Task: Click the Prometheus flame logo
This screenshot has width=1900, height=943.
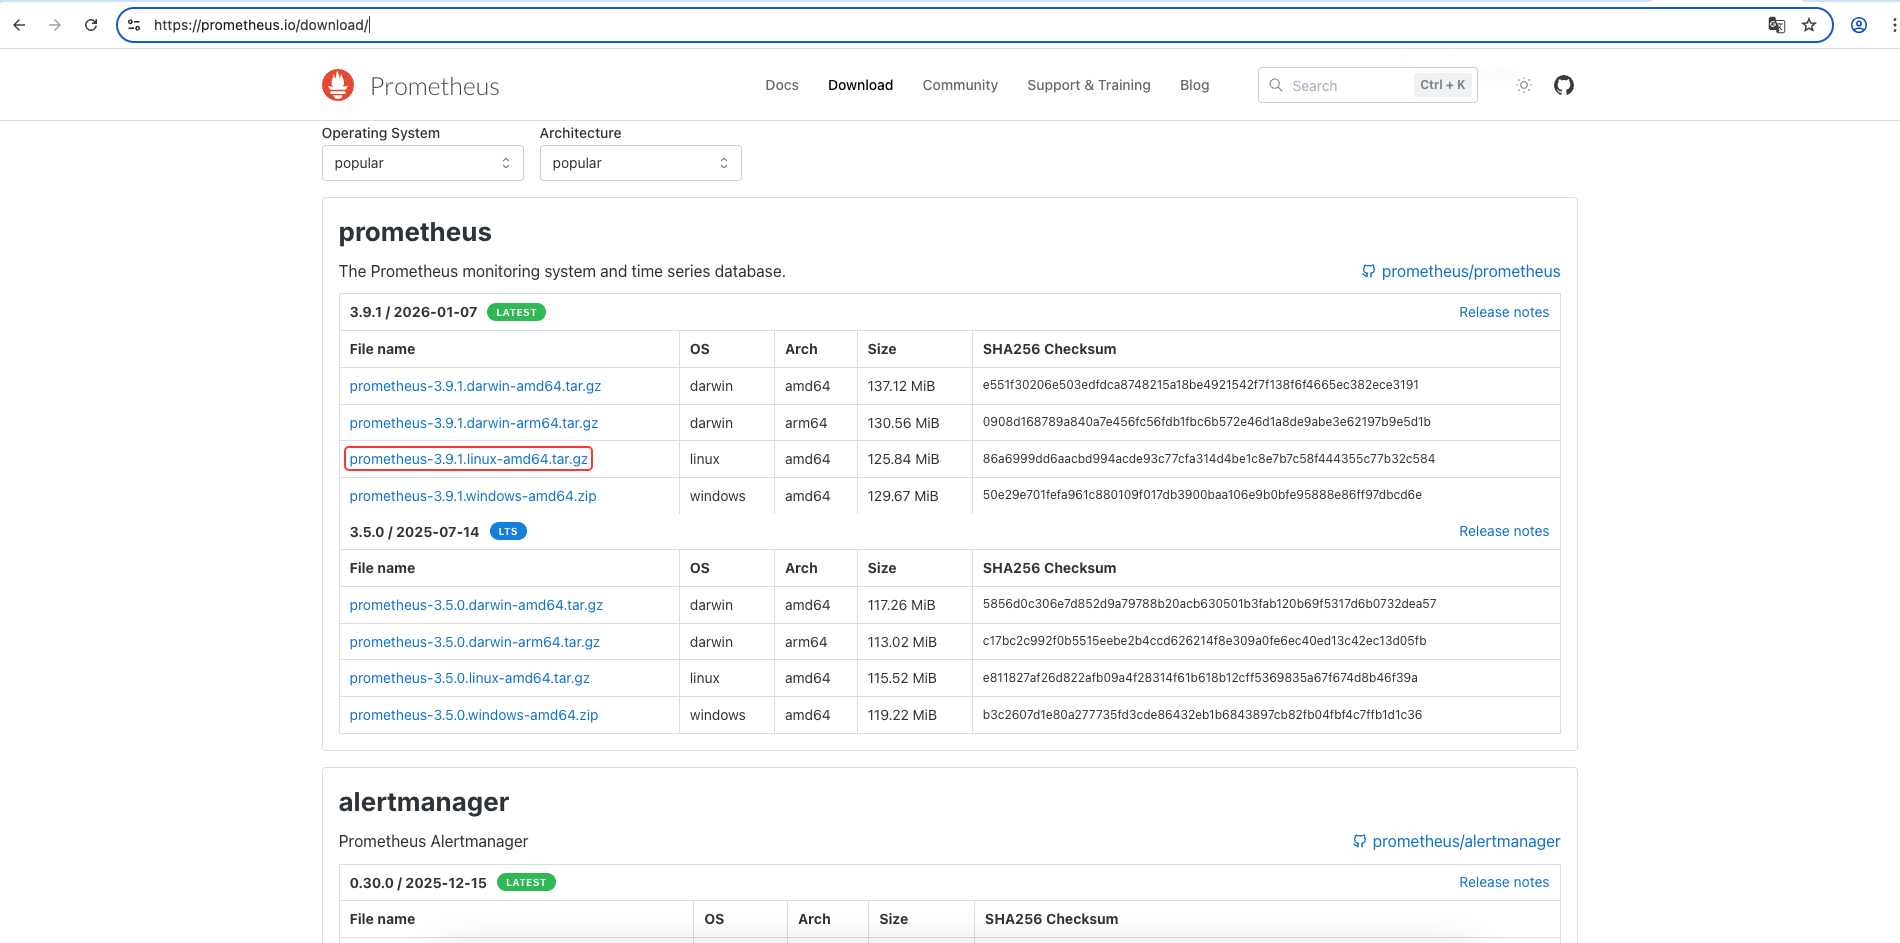Action: click(x=338, y=85)
